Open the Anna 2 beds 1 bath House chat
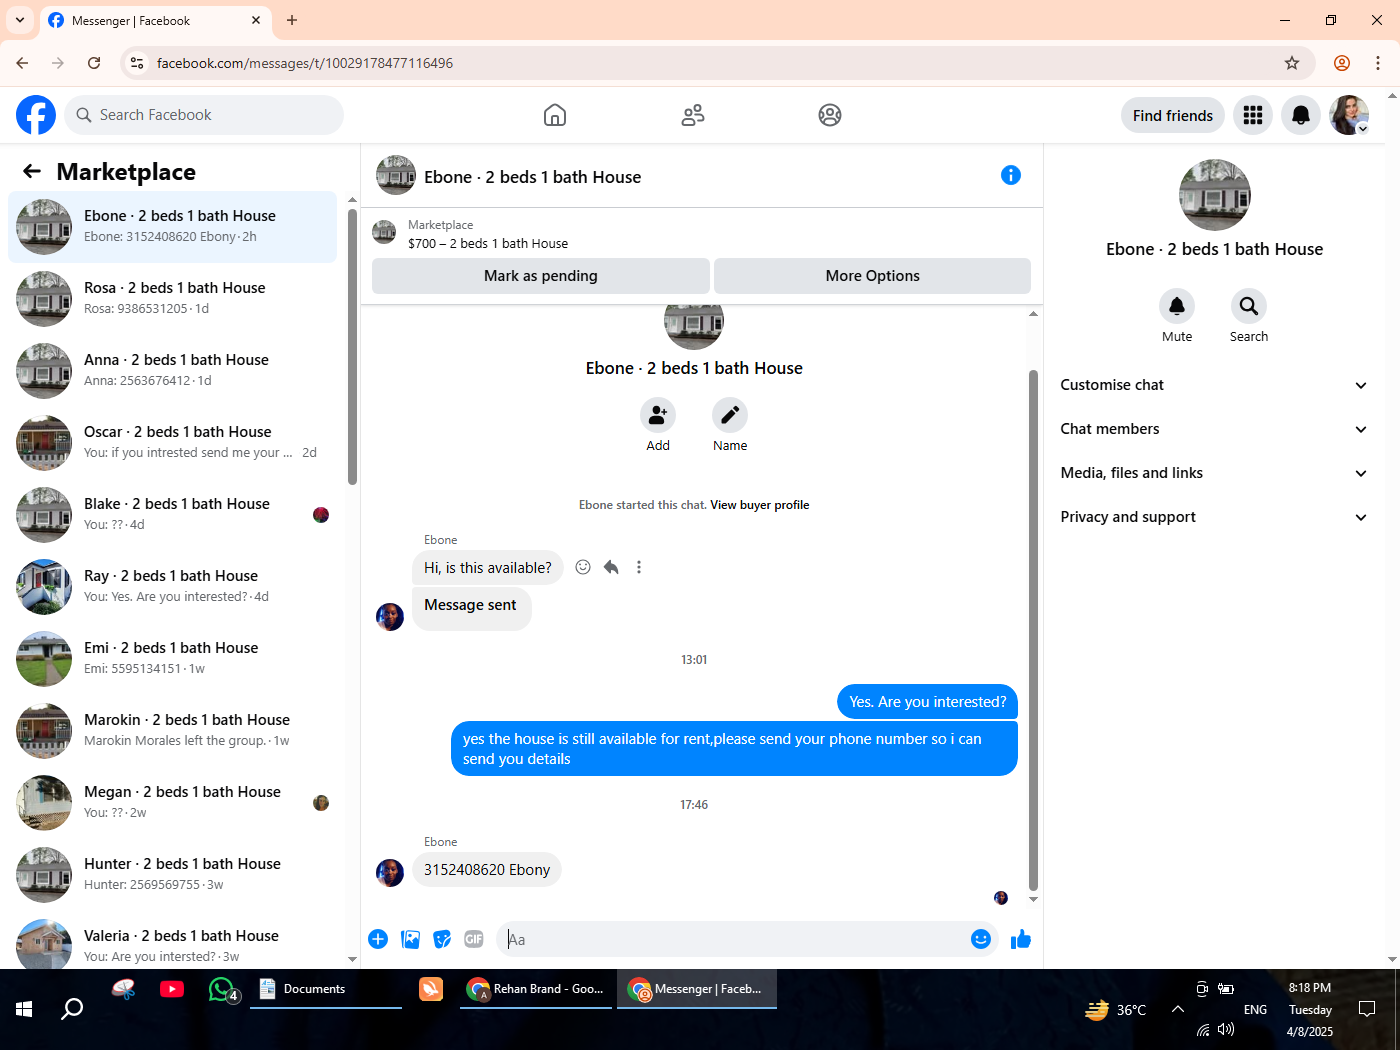1400x1050 pixels. point(173,370)
